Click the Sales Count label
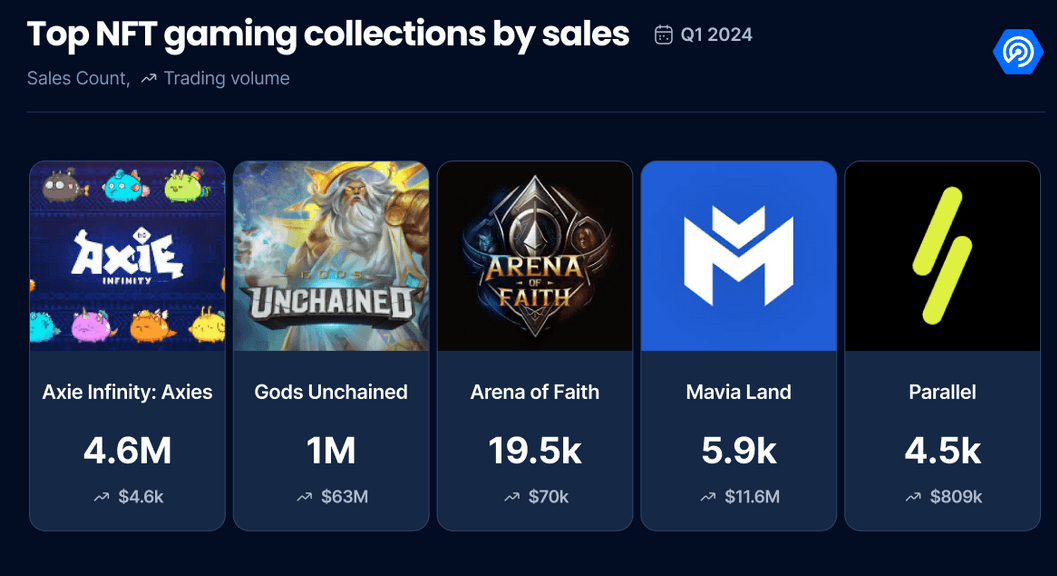 pyautogui.click(x=78, y=78)
